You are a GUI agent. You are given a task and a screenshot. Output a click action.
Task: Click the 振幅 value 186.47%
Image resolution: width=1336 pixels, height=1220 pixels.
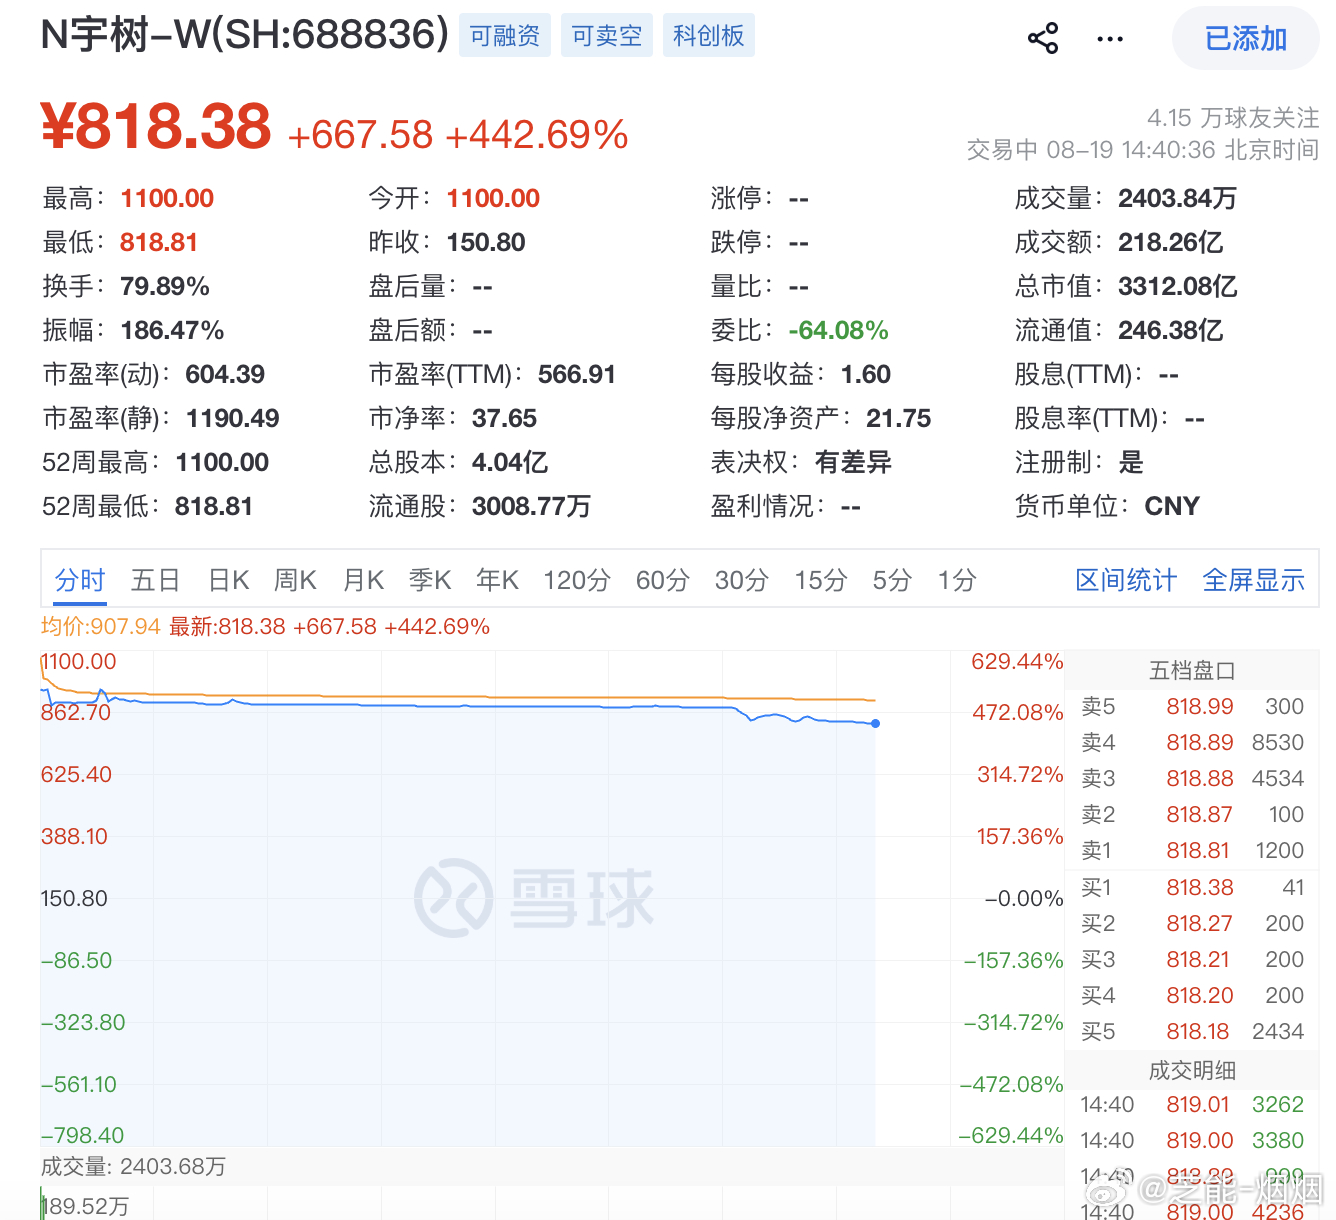[x=172, y=330]
